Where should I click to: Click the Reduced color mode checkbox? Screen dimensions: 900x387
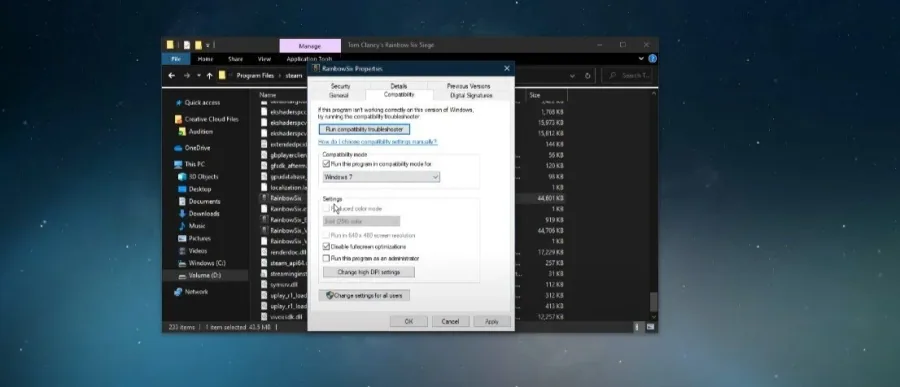[x=326, y=209]
